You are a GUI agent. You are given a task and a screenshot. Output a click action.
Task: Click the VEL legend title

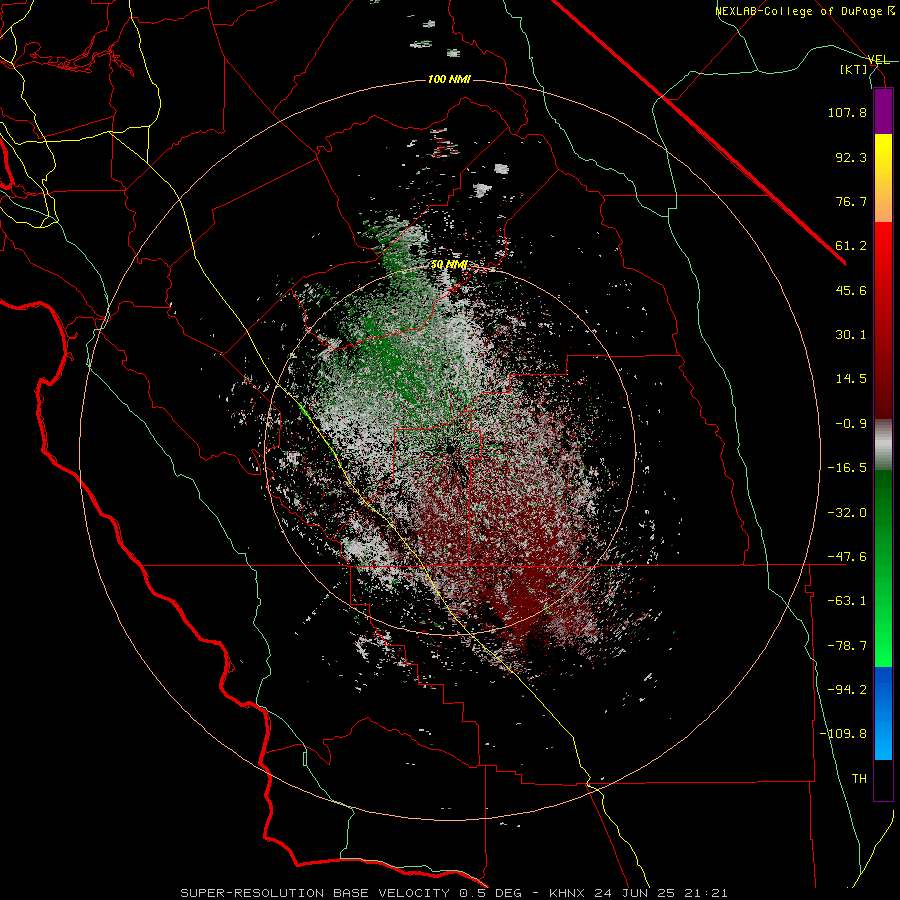coord(878,60)
